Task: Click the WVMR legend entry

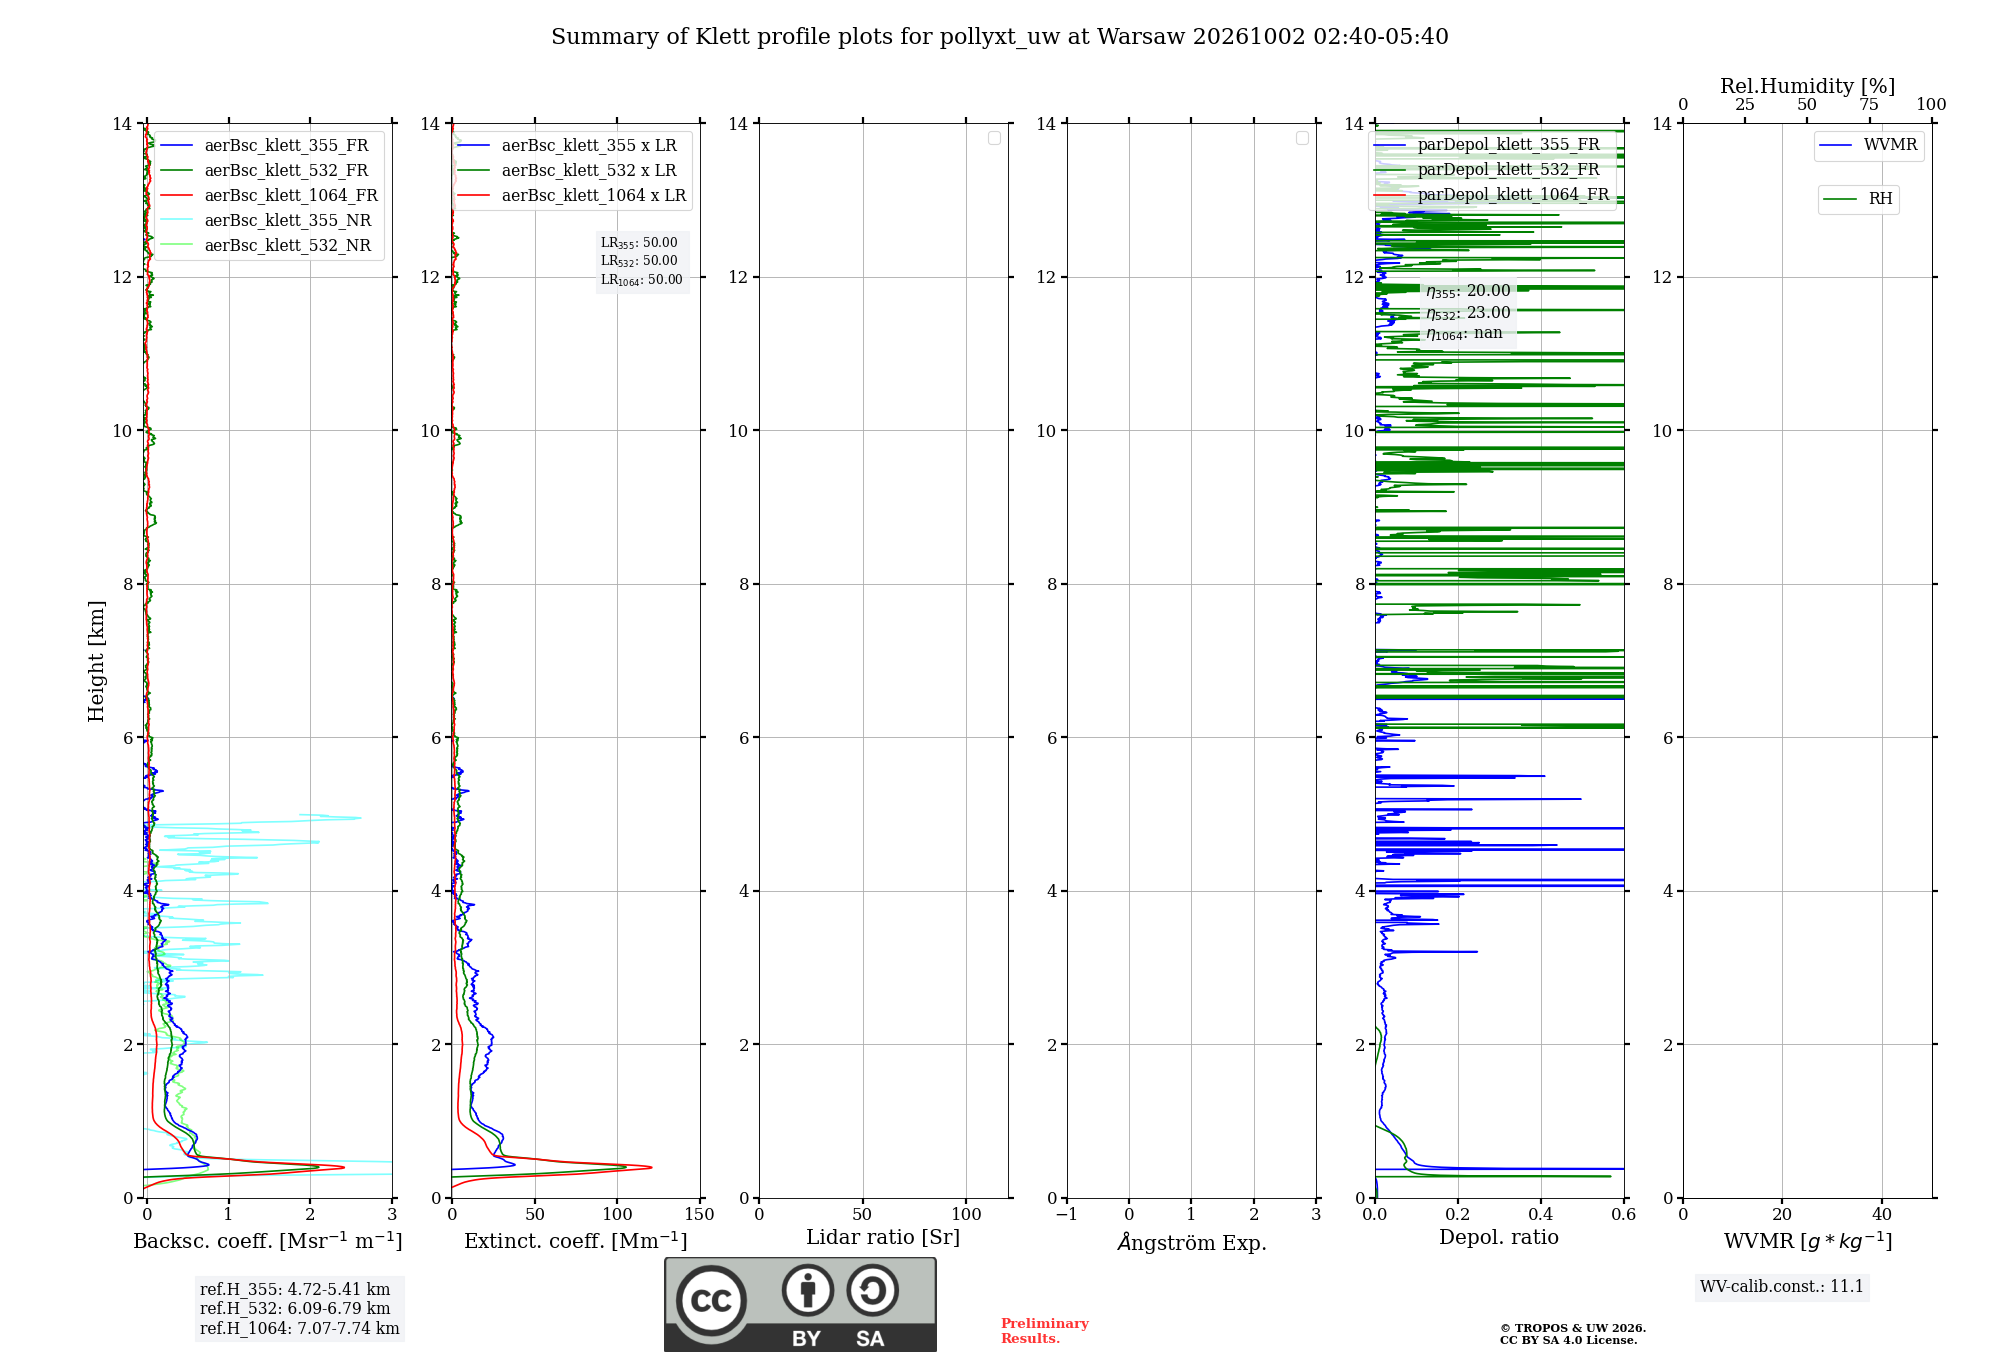Action: click(x=1868, y=145)
